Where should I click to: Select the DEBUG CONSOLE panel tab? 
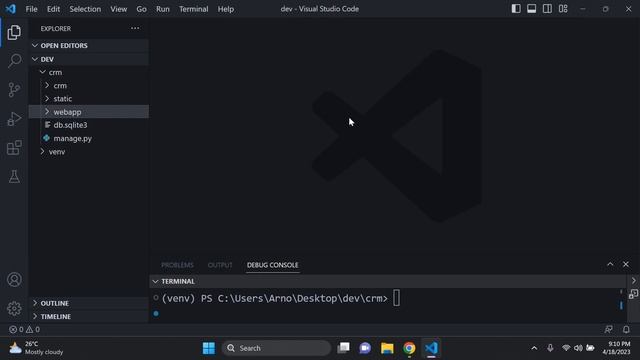click(x=273, y=265)
